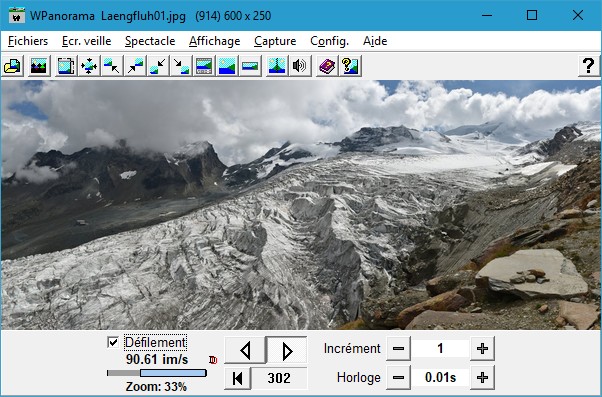The height and width of the screenshot is (397, 602).
Task: Click the position field showing 302
Action: tap(279, 378)
